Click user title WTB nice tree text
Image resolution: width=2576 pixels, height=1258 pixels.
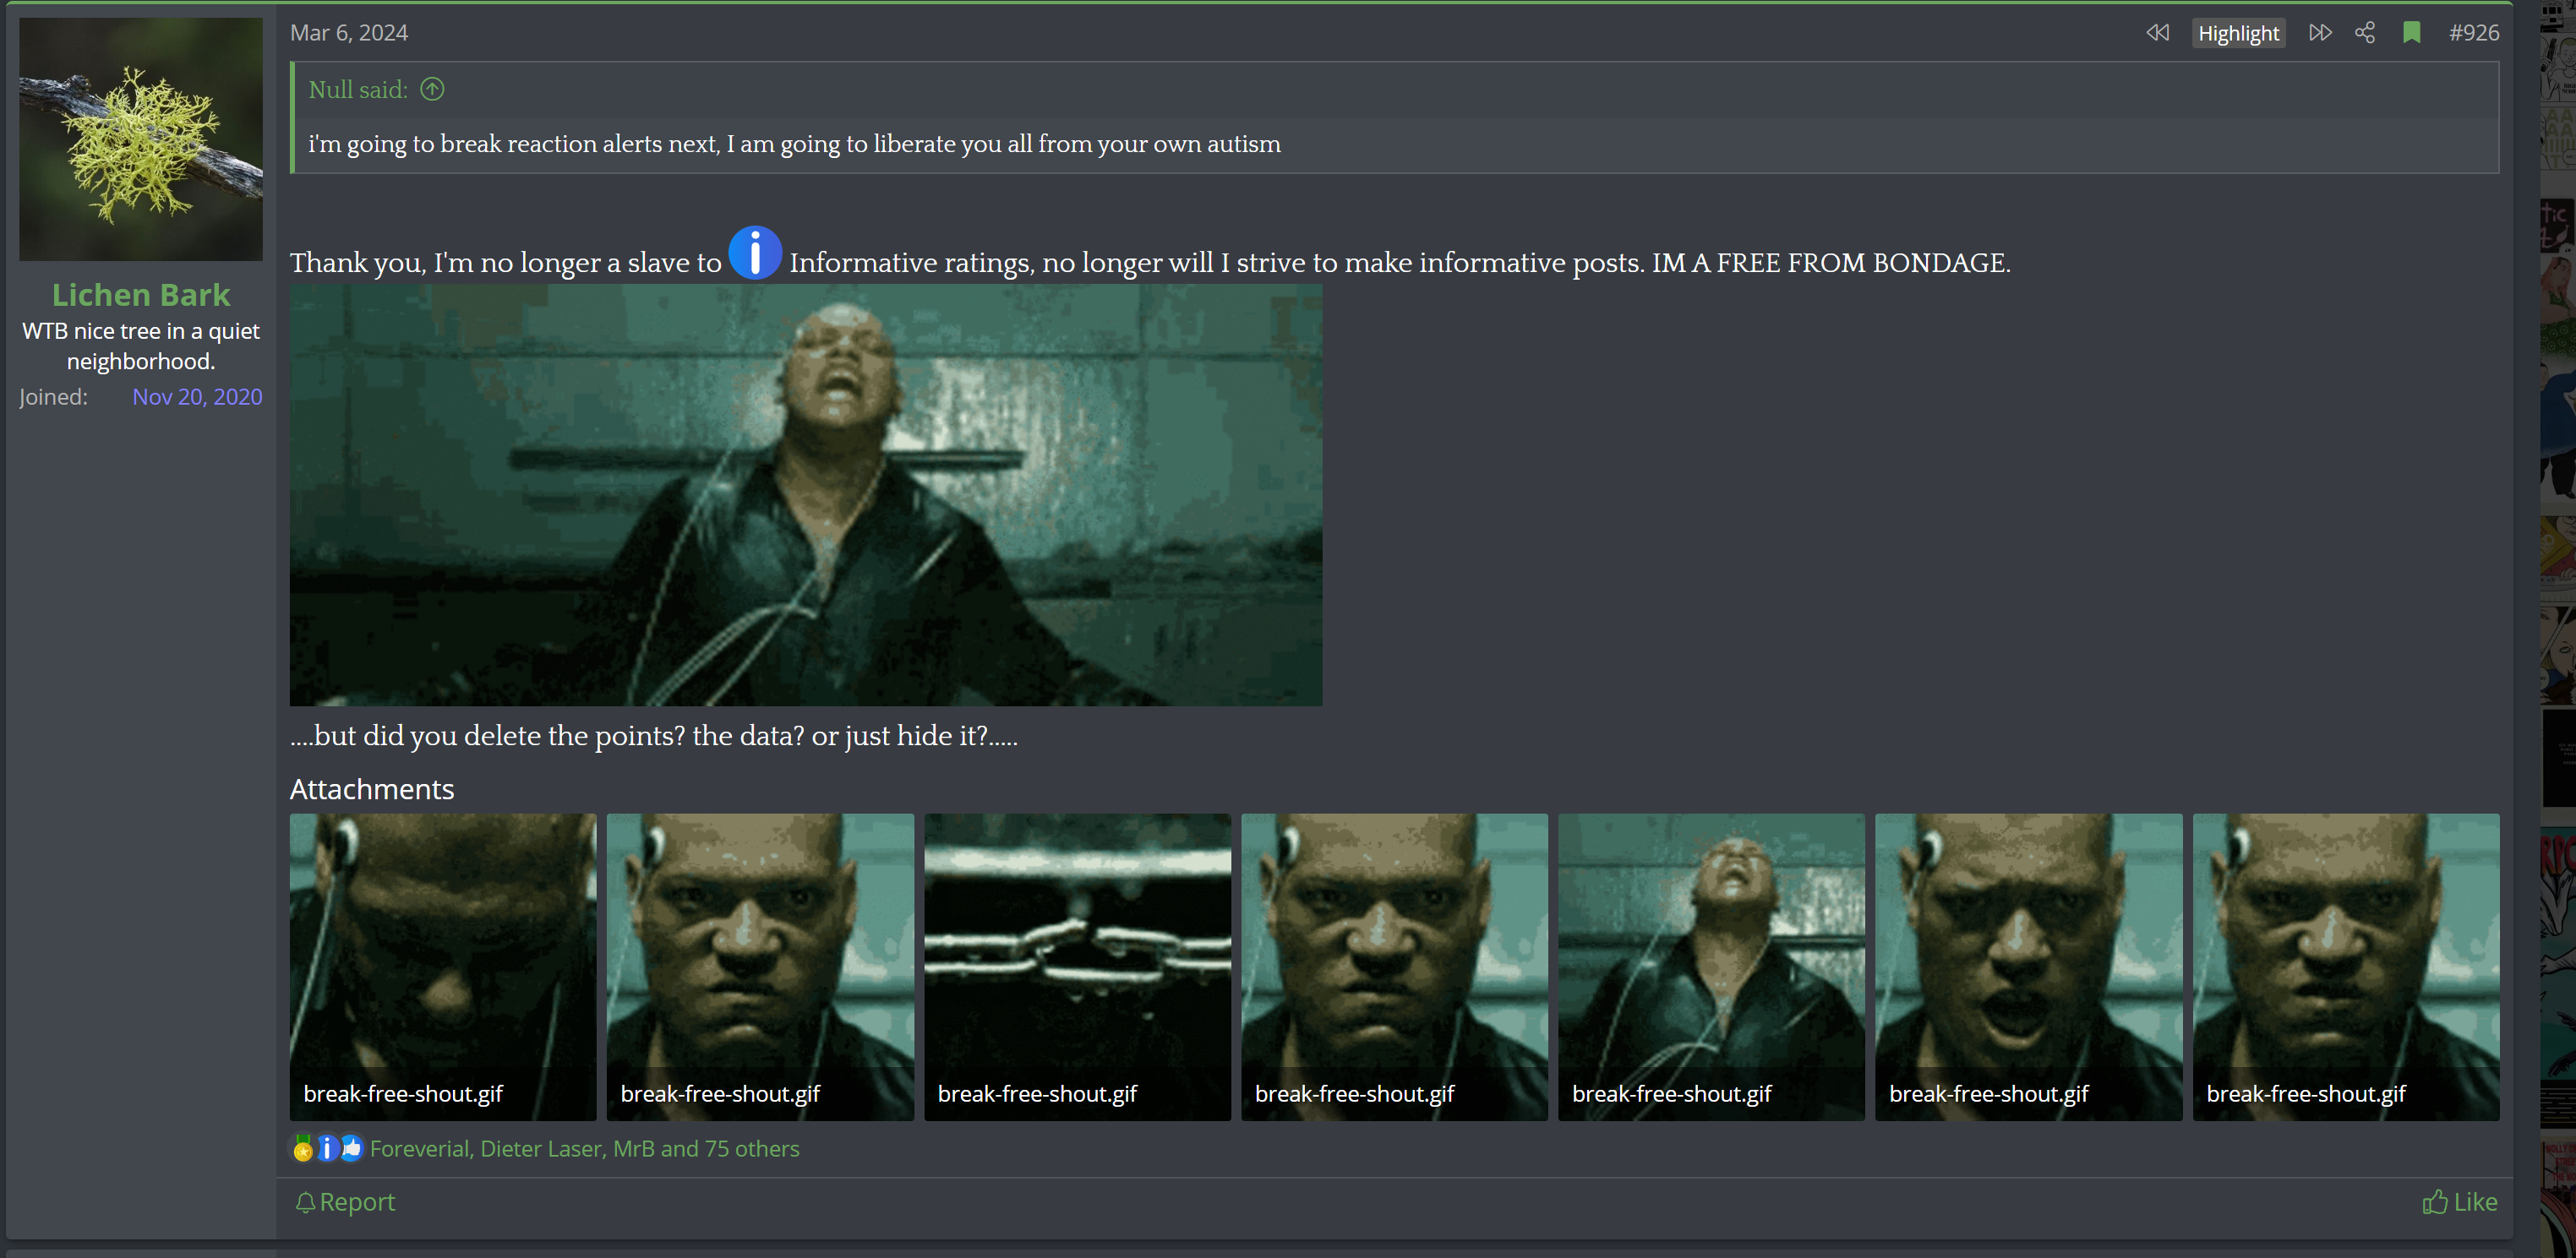141,346
